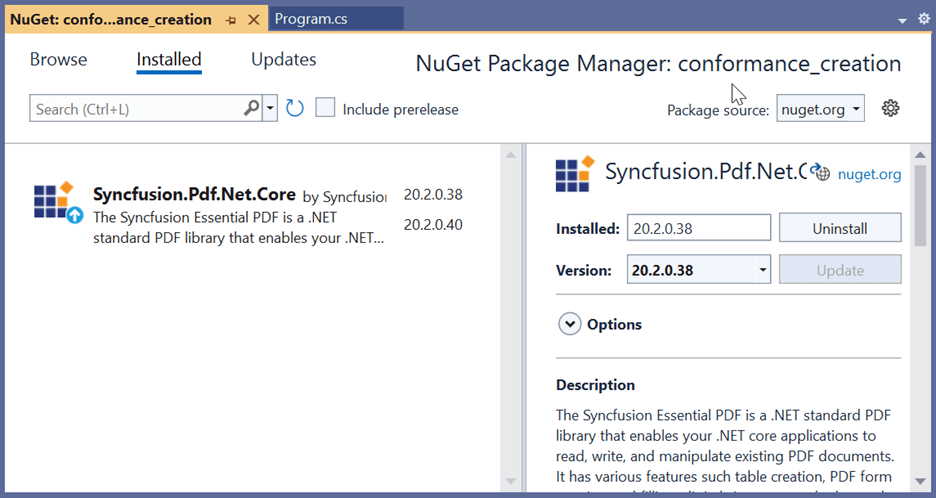This screenshot has height=498, width=936.
Task: Switch to the Browse tab
Action: coord(58,60)
